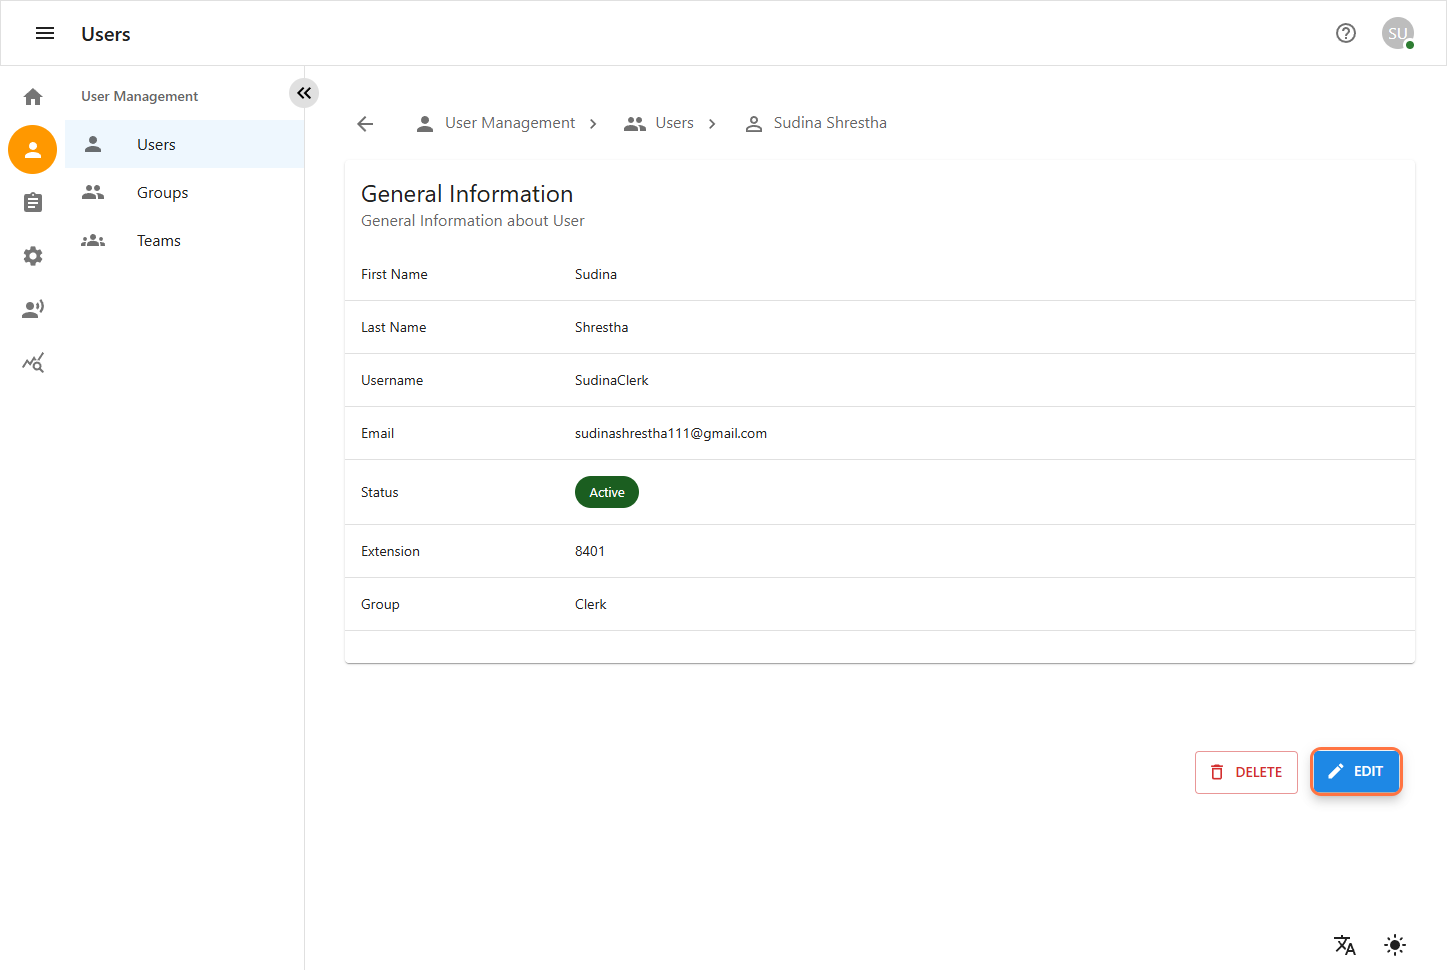Open the settings gear in sidebar

pyautogui.click(x=33, y=256)
